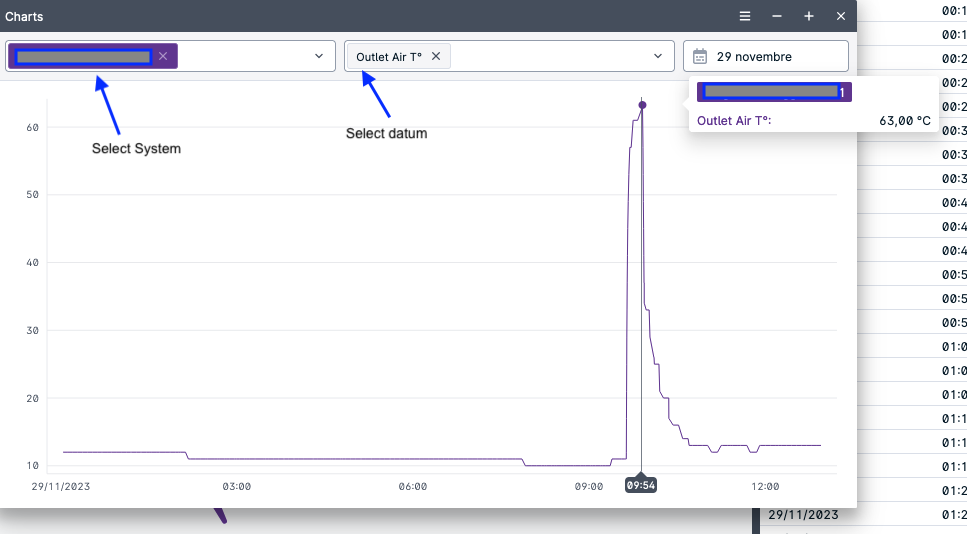The height and width of the screenshot is (534, 967).
Task: Expand the system selection dropdown chevron
Action: 319,57
